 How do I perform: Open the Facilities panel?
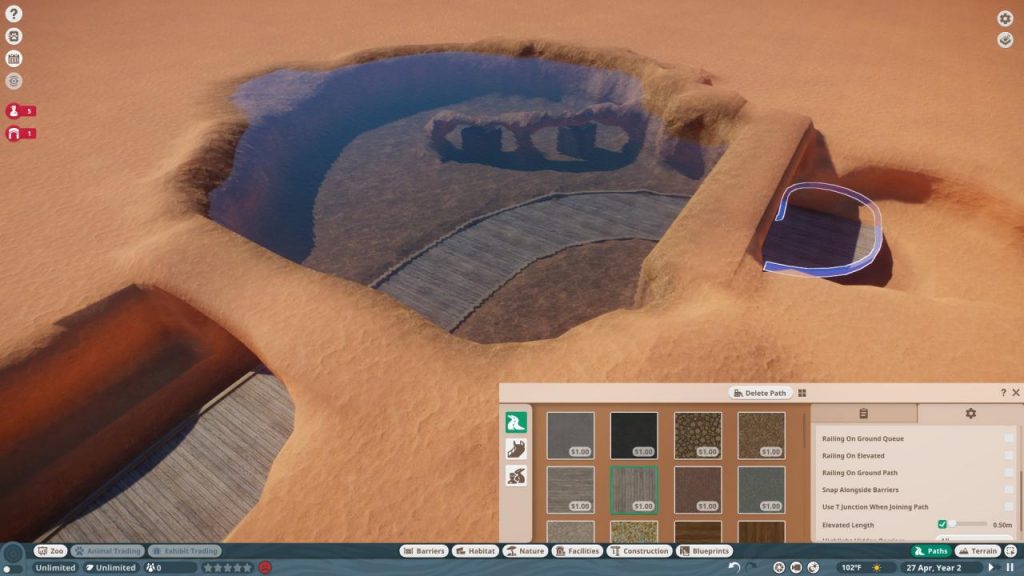click(577, 550)
